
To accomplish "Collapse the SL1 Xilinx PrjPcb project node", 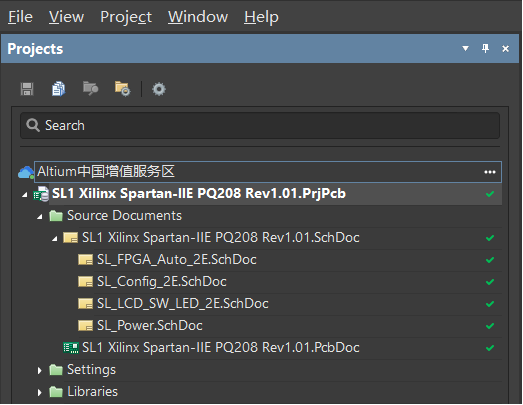I will pos(24,195).
